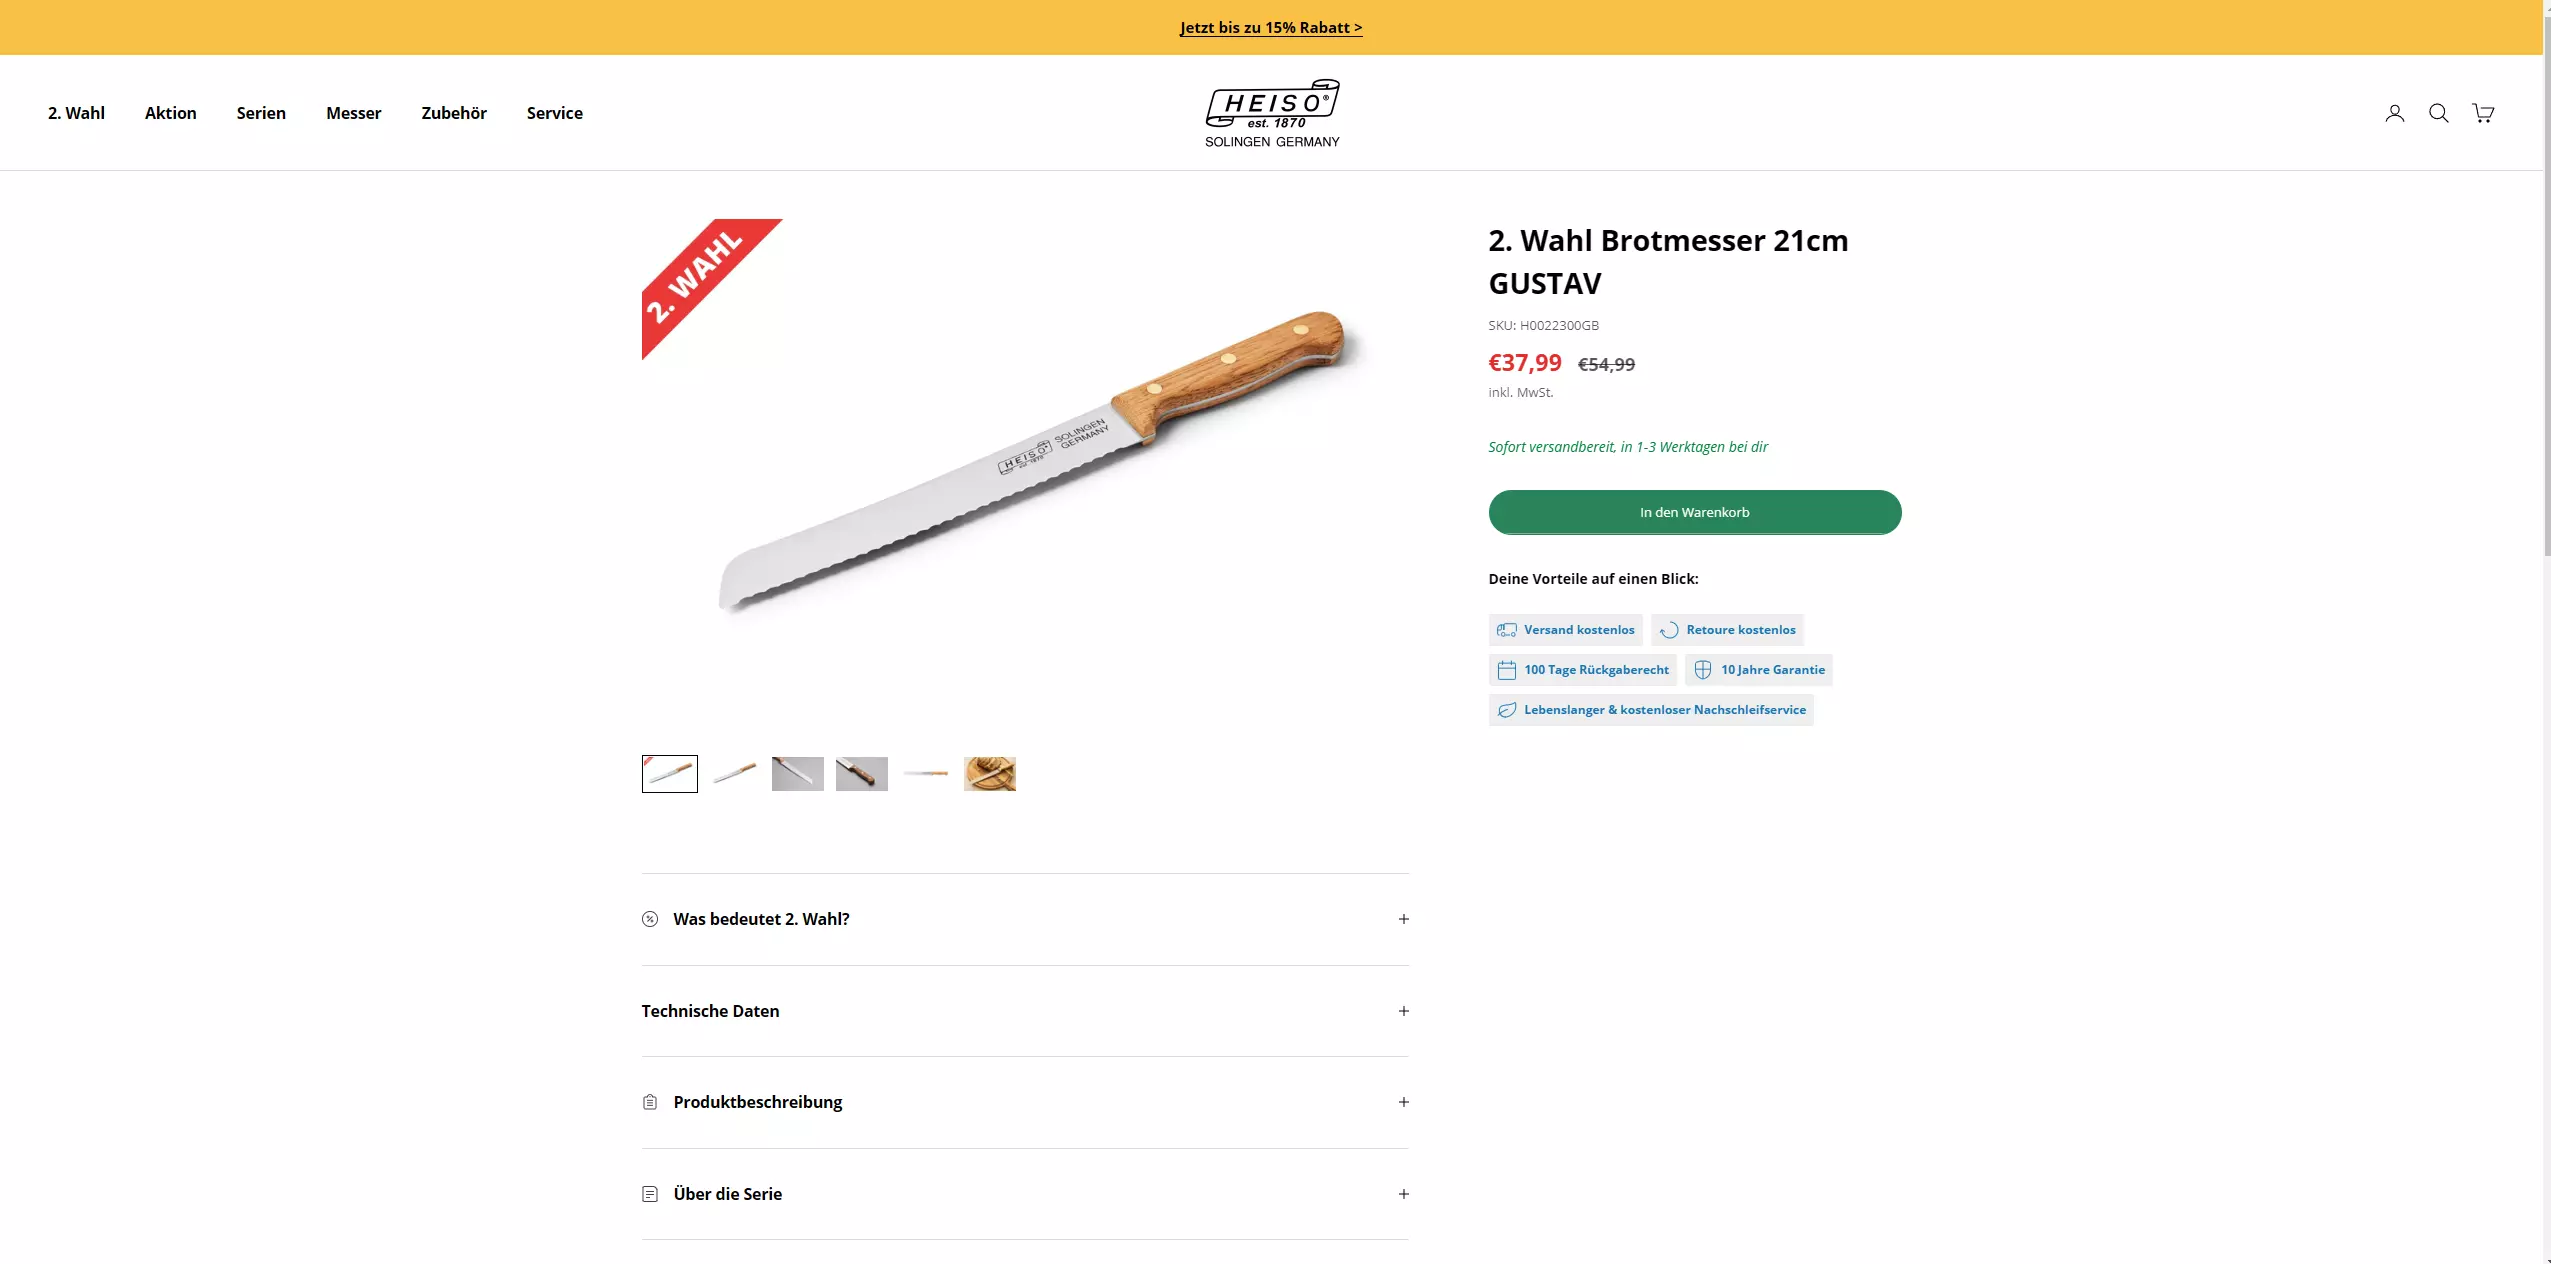This screenshot has width=2551, height=1264.
Task: Click the HEISO Solingen logo
Action: pos(1272,113)
